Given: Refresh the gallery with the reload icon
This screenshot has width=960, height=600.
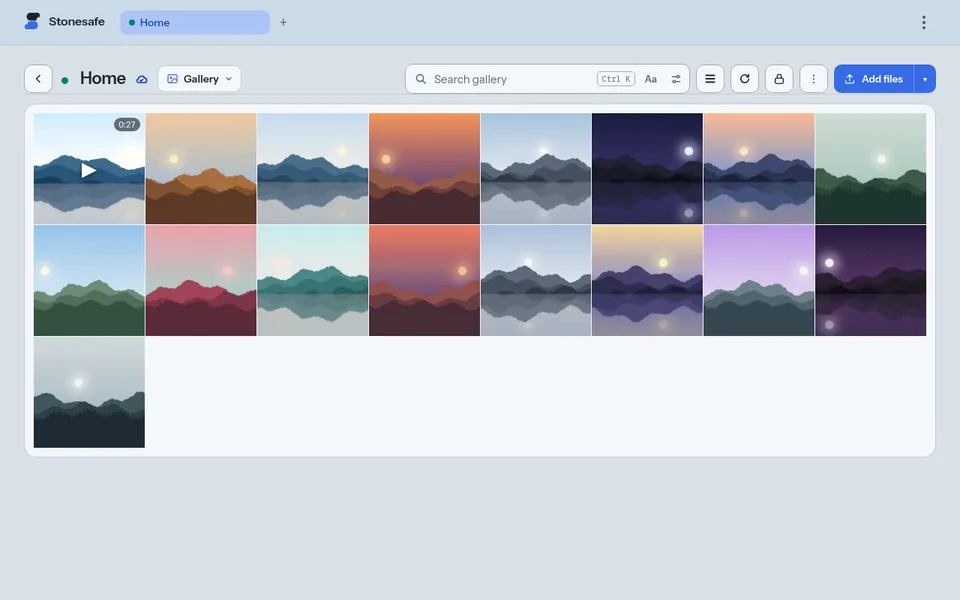Looking at the screenshot, I should pos(744,79).
